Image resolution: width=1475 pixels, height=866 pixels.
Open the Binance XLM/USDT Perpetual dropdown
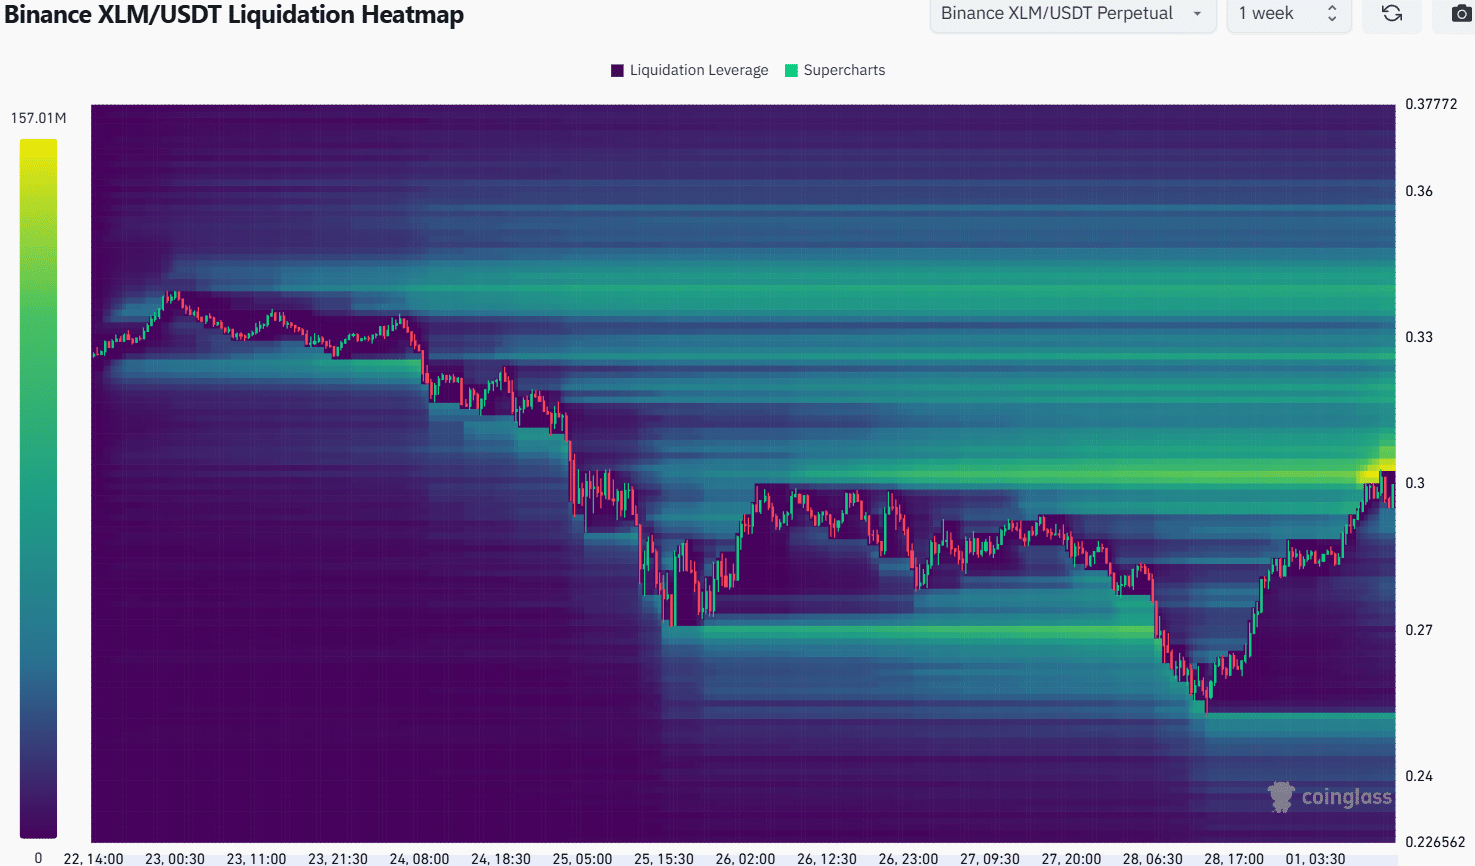tap(1073, 14)
